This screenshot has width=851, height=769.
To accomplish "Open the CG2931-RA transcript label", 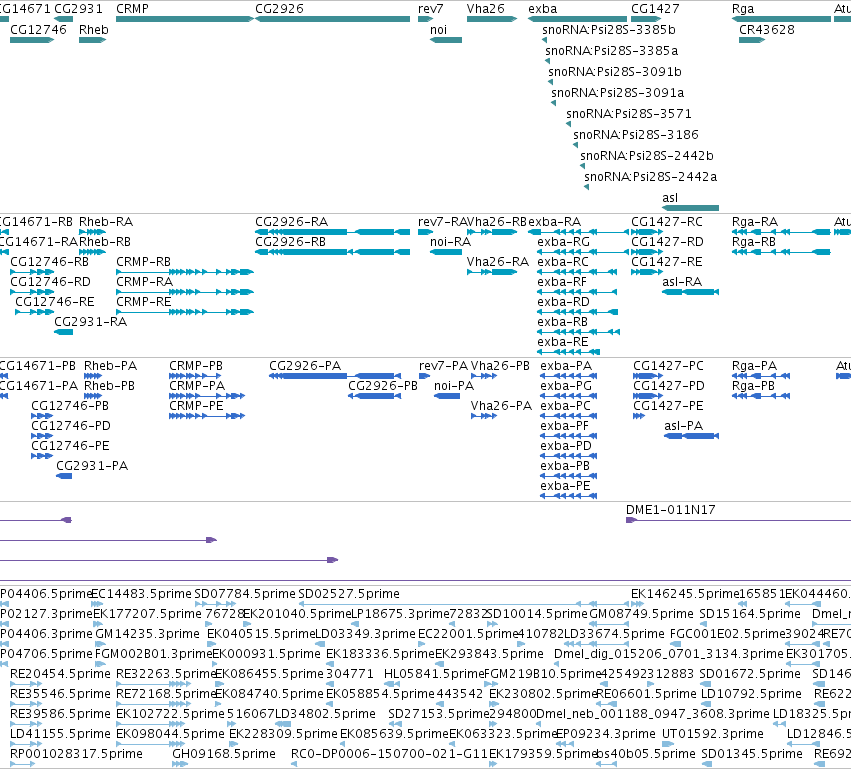I will click(91, 322).
